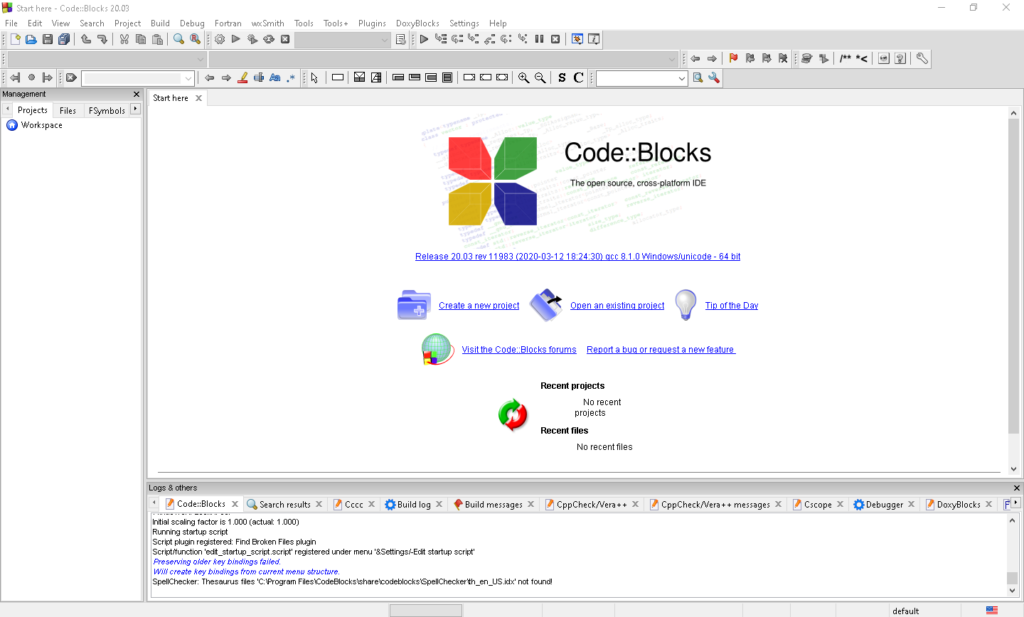Click the Release 20.03 rev 11983 version link
Screen dimensions: 1024x617
point(578,257)
